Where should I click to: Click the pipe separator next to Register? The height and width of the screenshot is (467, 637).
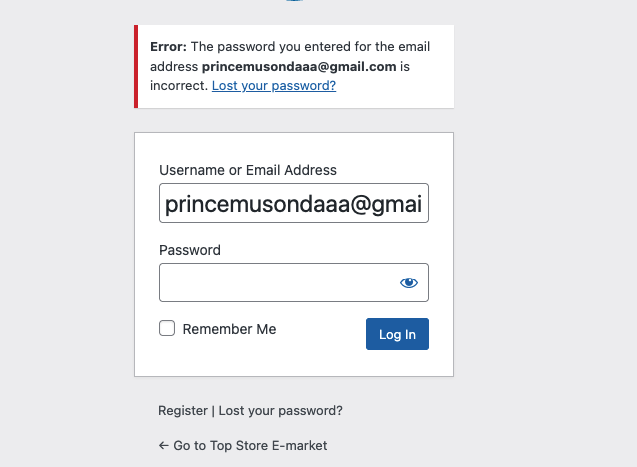coord(213,411)
